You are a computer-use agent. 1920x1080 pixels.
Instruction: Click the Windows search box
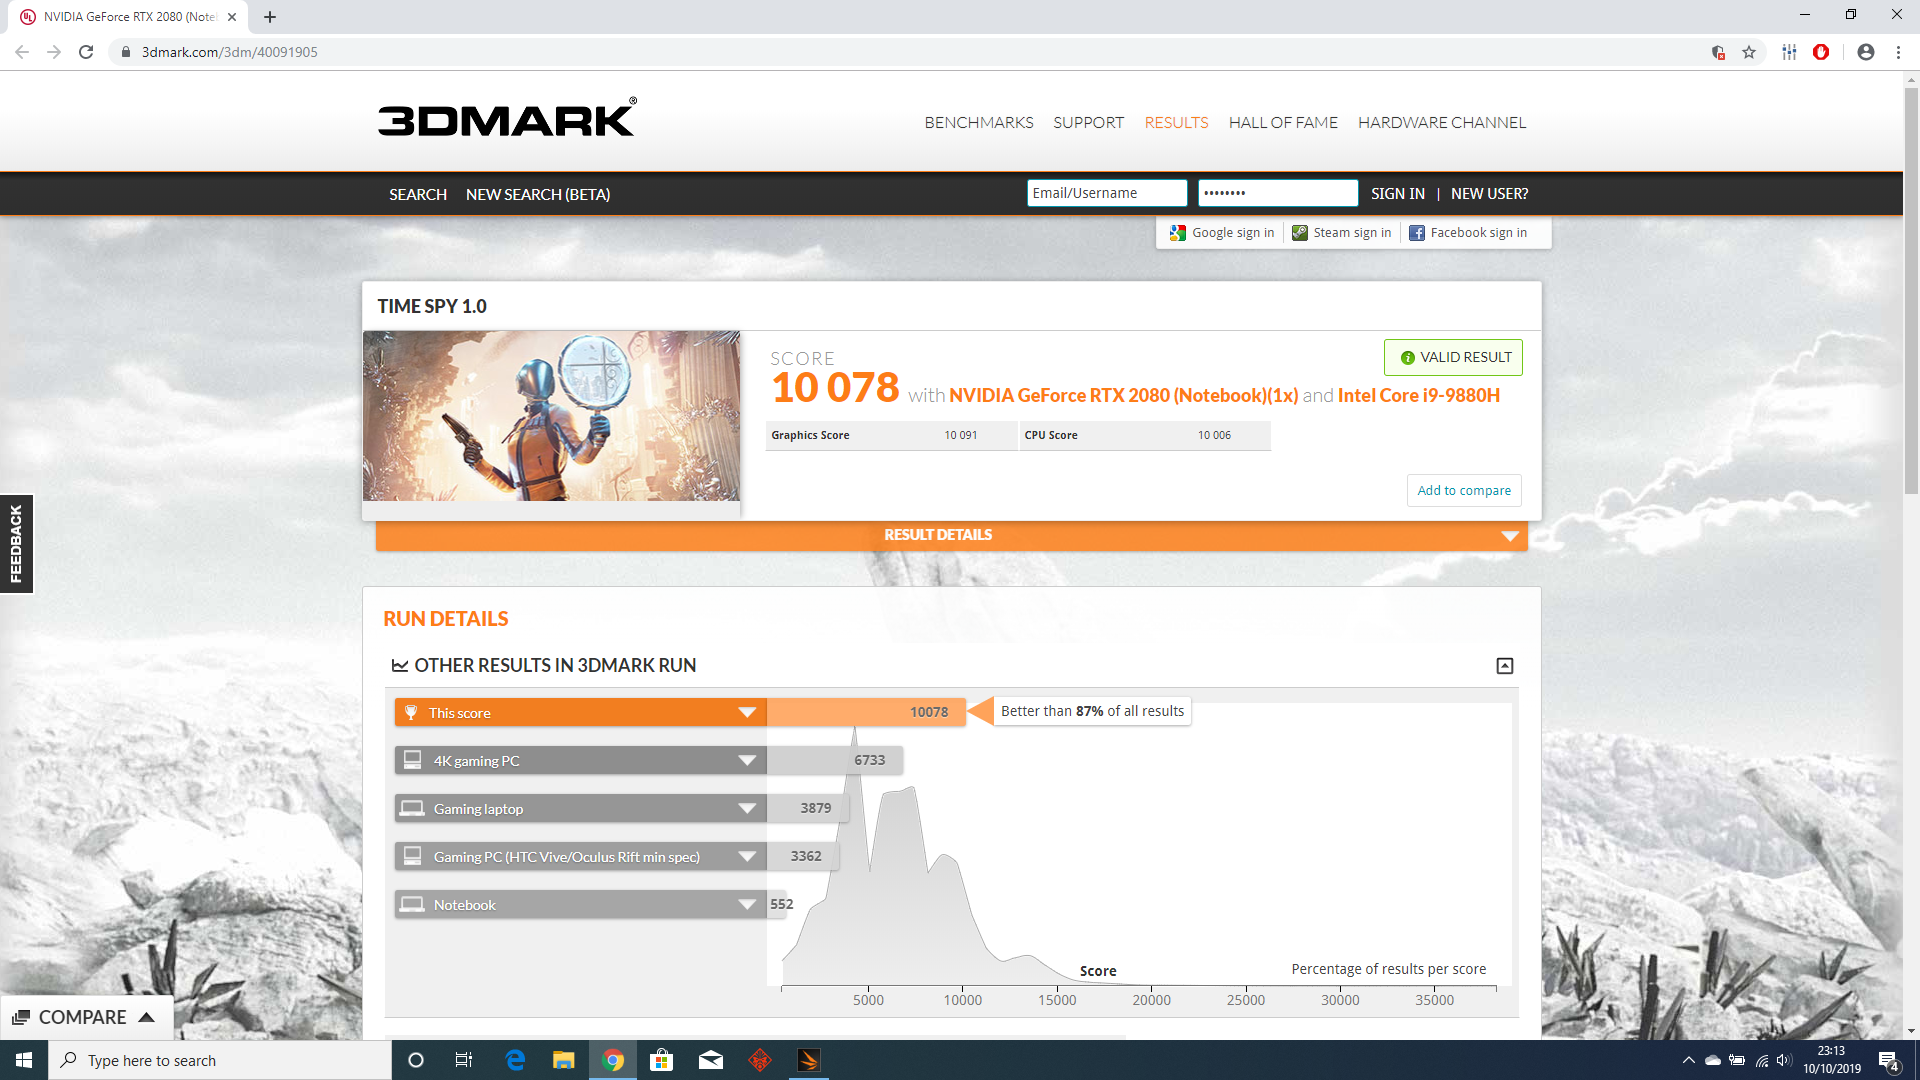coord(220,1060)
